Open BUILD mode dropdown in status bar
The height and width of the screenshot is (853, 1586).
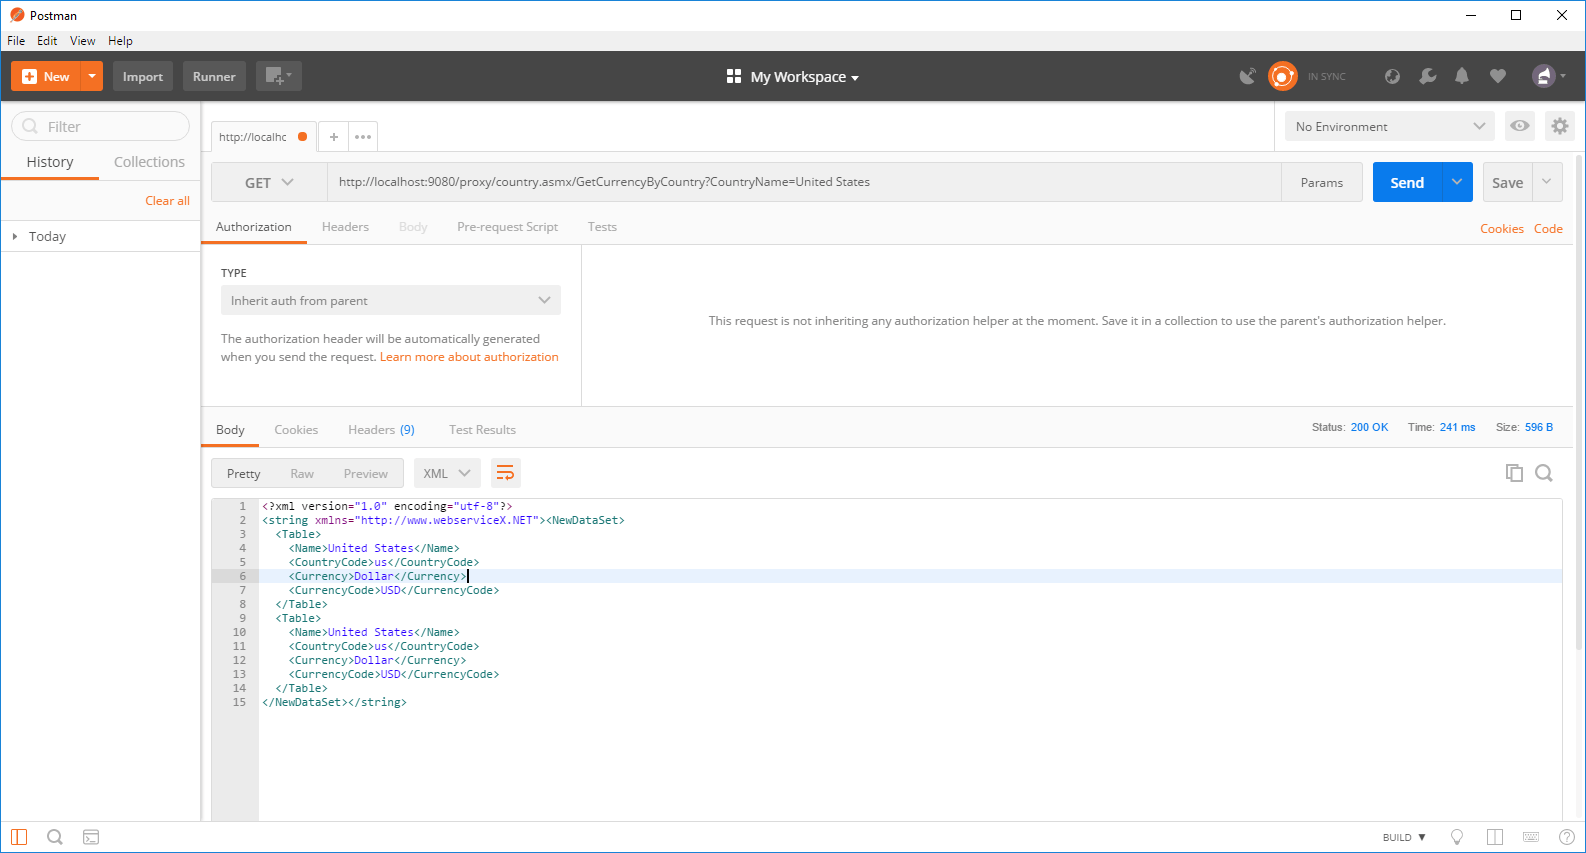pyautogui.click(x=1404, y=837)
